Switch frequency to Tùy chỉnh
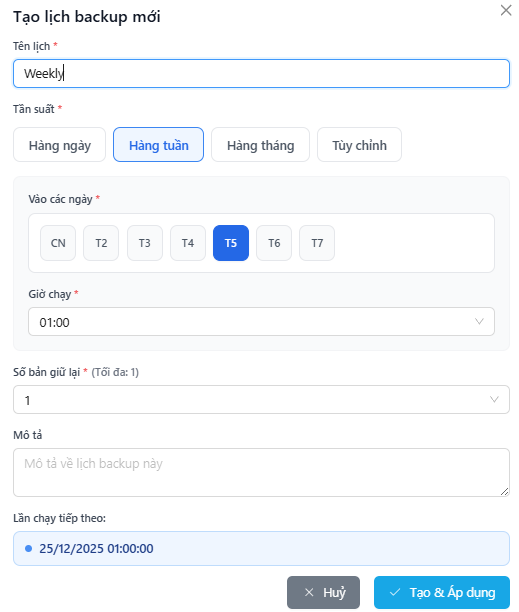519x612 pixels. coord(359,145)
